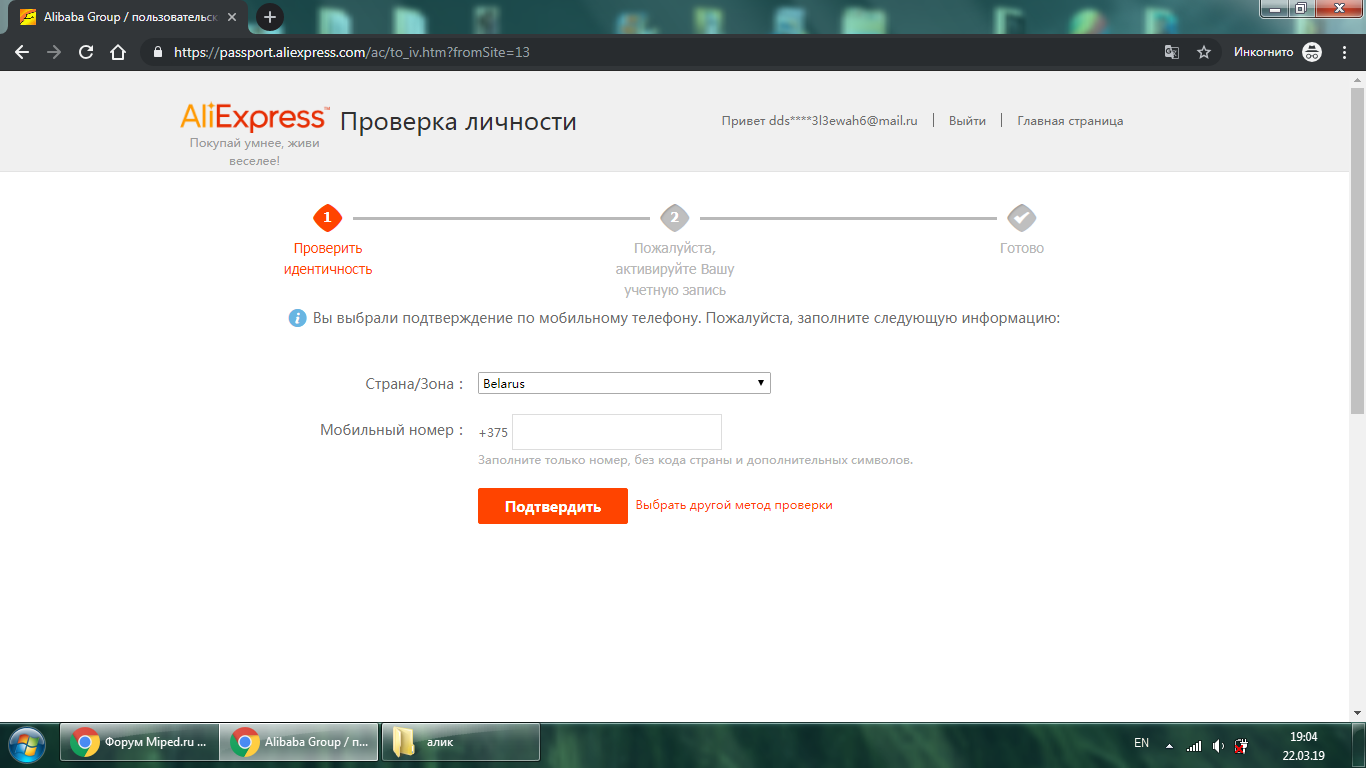The height and width of the screenshot is (768, 1366).
Task: Select the Alibaba Group browser tab
Action: 128,17
